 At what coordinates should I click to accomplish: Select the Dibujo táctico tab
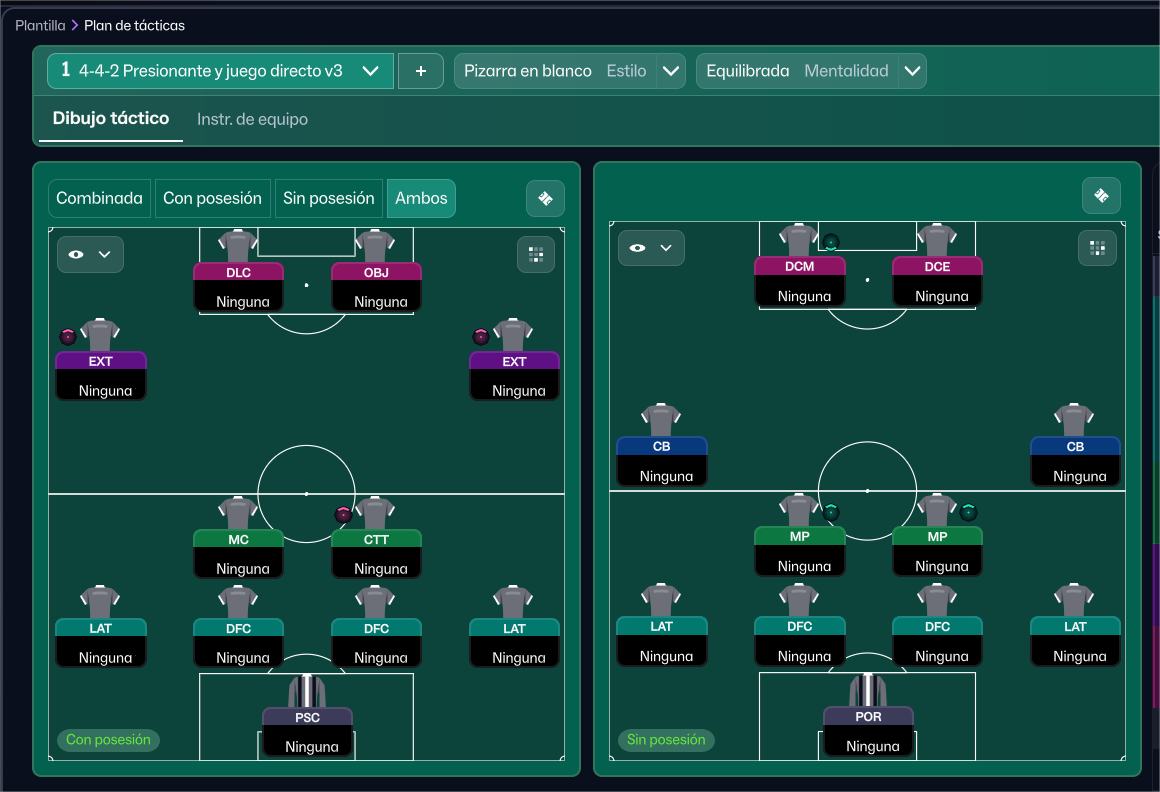111,118
